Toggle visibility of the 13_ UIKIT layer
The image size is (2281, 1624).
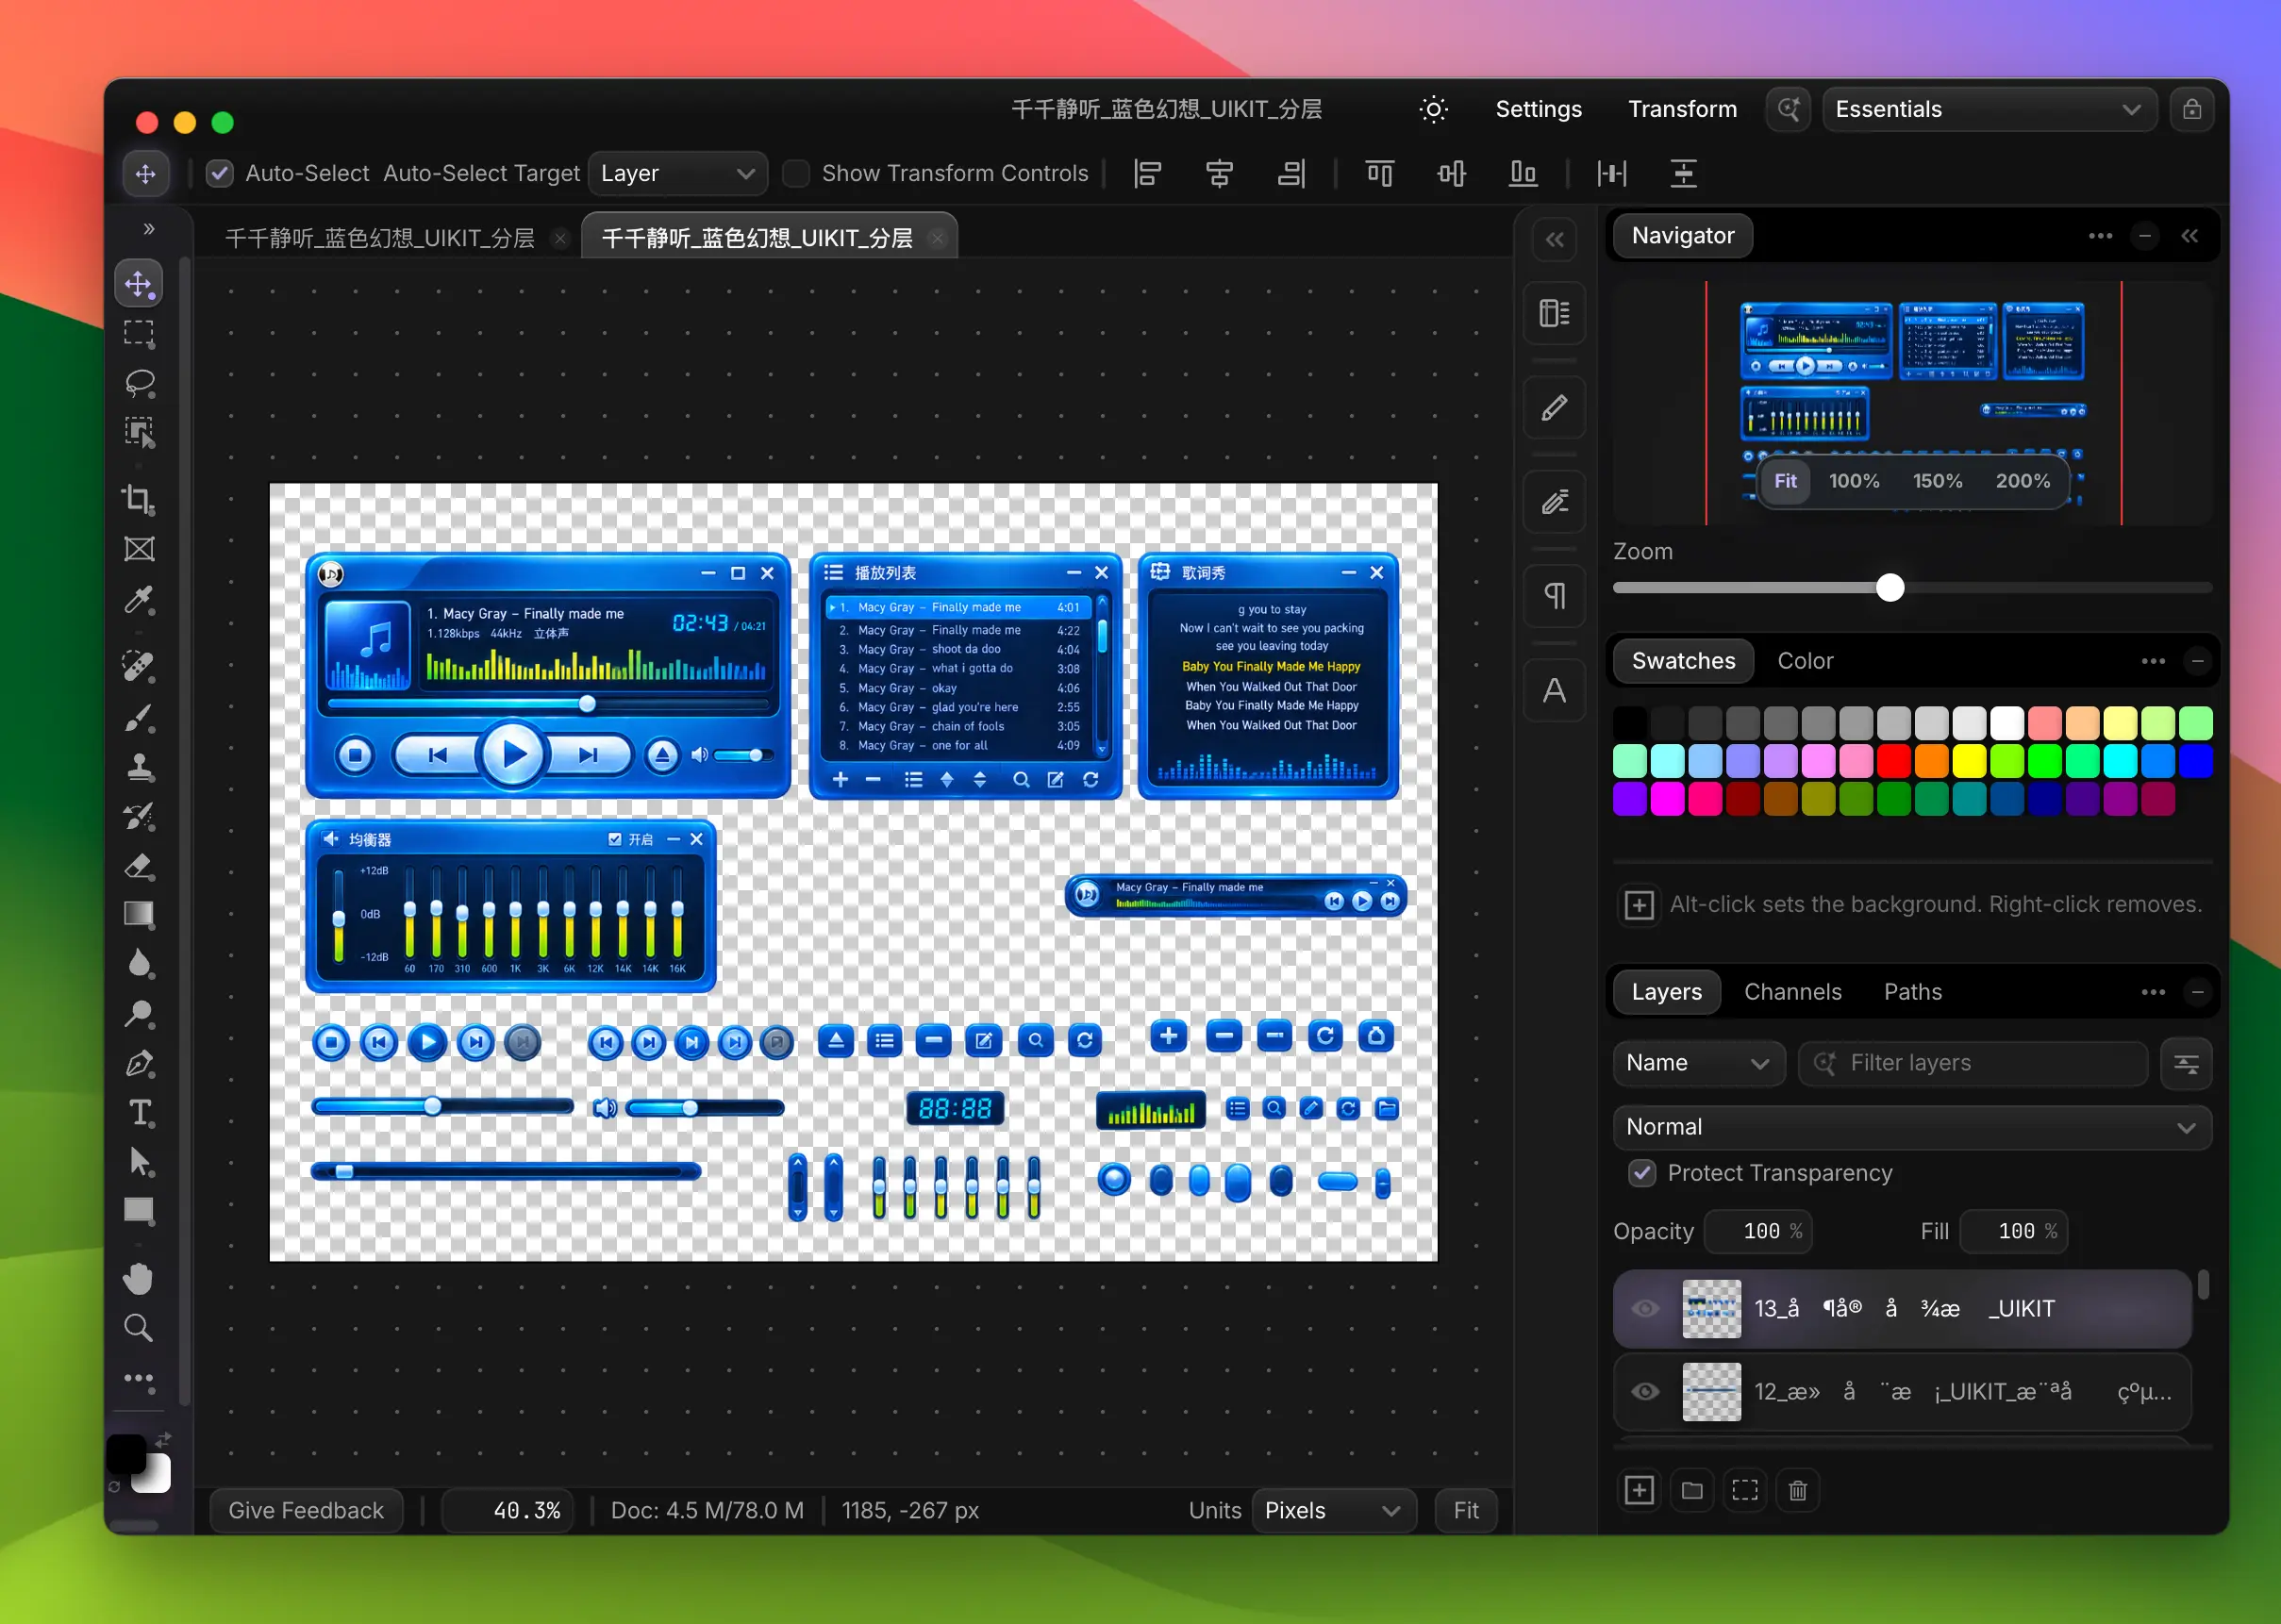coord(1645,1308)
